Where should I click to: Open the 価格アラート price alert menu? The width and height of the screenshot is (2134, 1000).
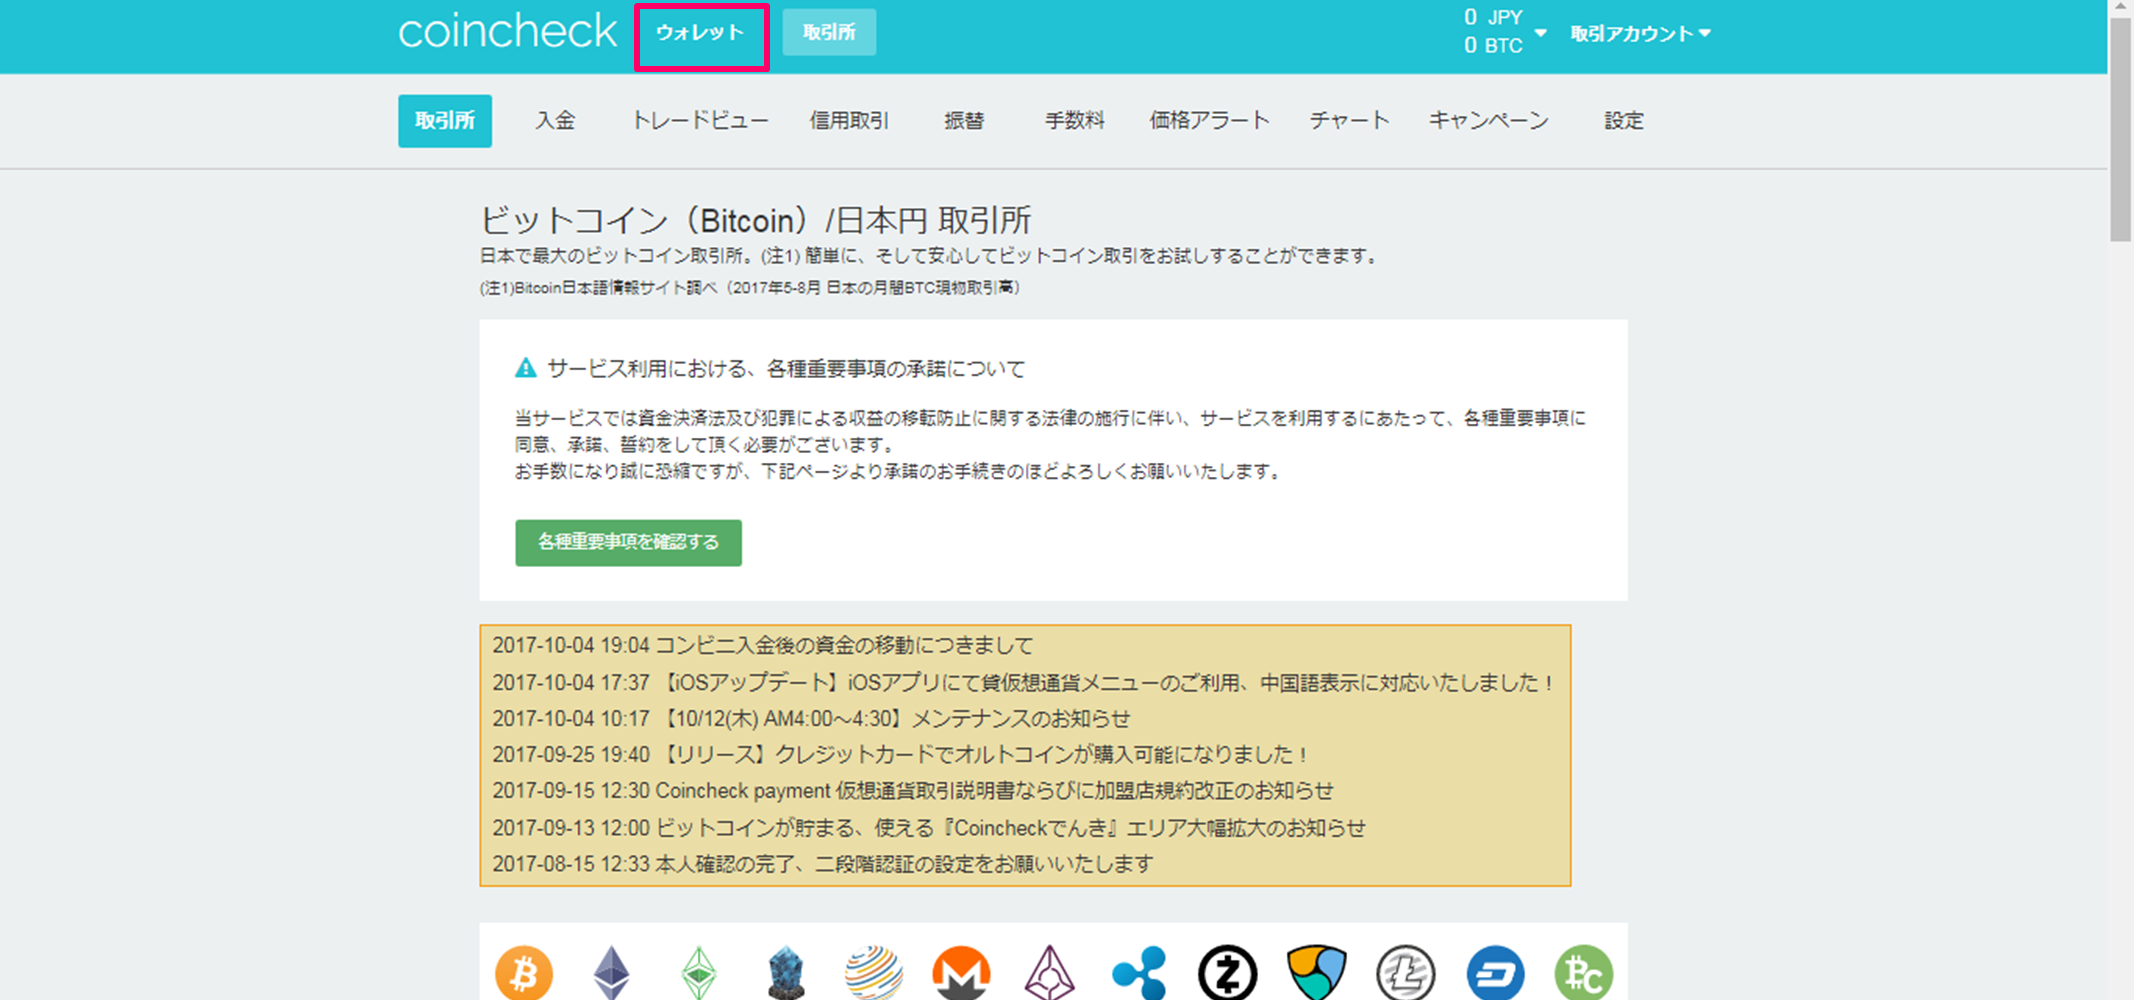pyautogui.click(x=1209, y=121)
